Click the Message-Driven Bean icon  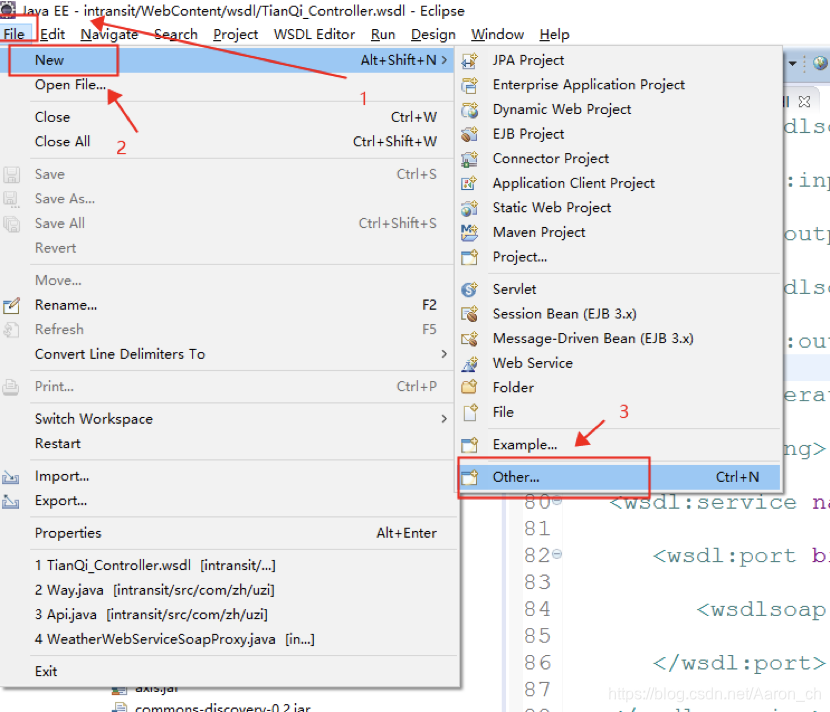click(470, 339)
